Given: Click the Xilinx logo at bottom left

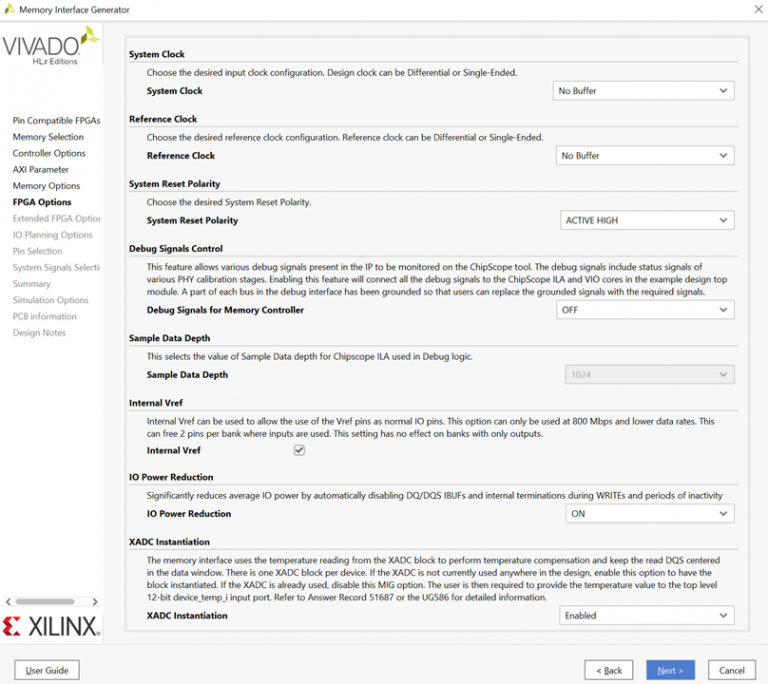Looking at the screenshot, I should click(x=51, y=627).
